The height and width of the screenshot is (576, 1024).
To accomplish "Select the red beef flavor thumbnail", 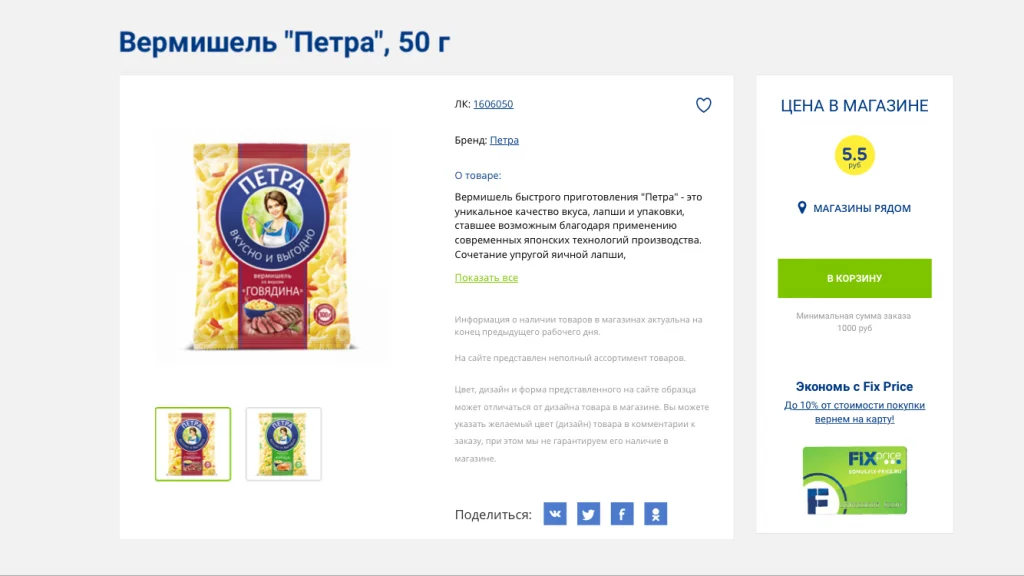I will (193, 444).
